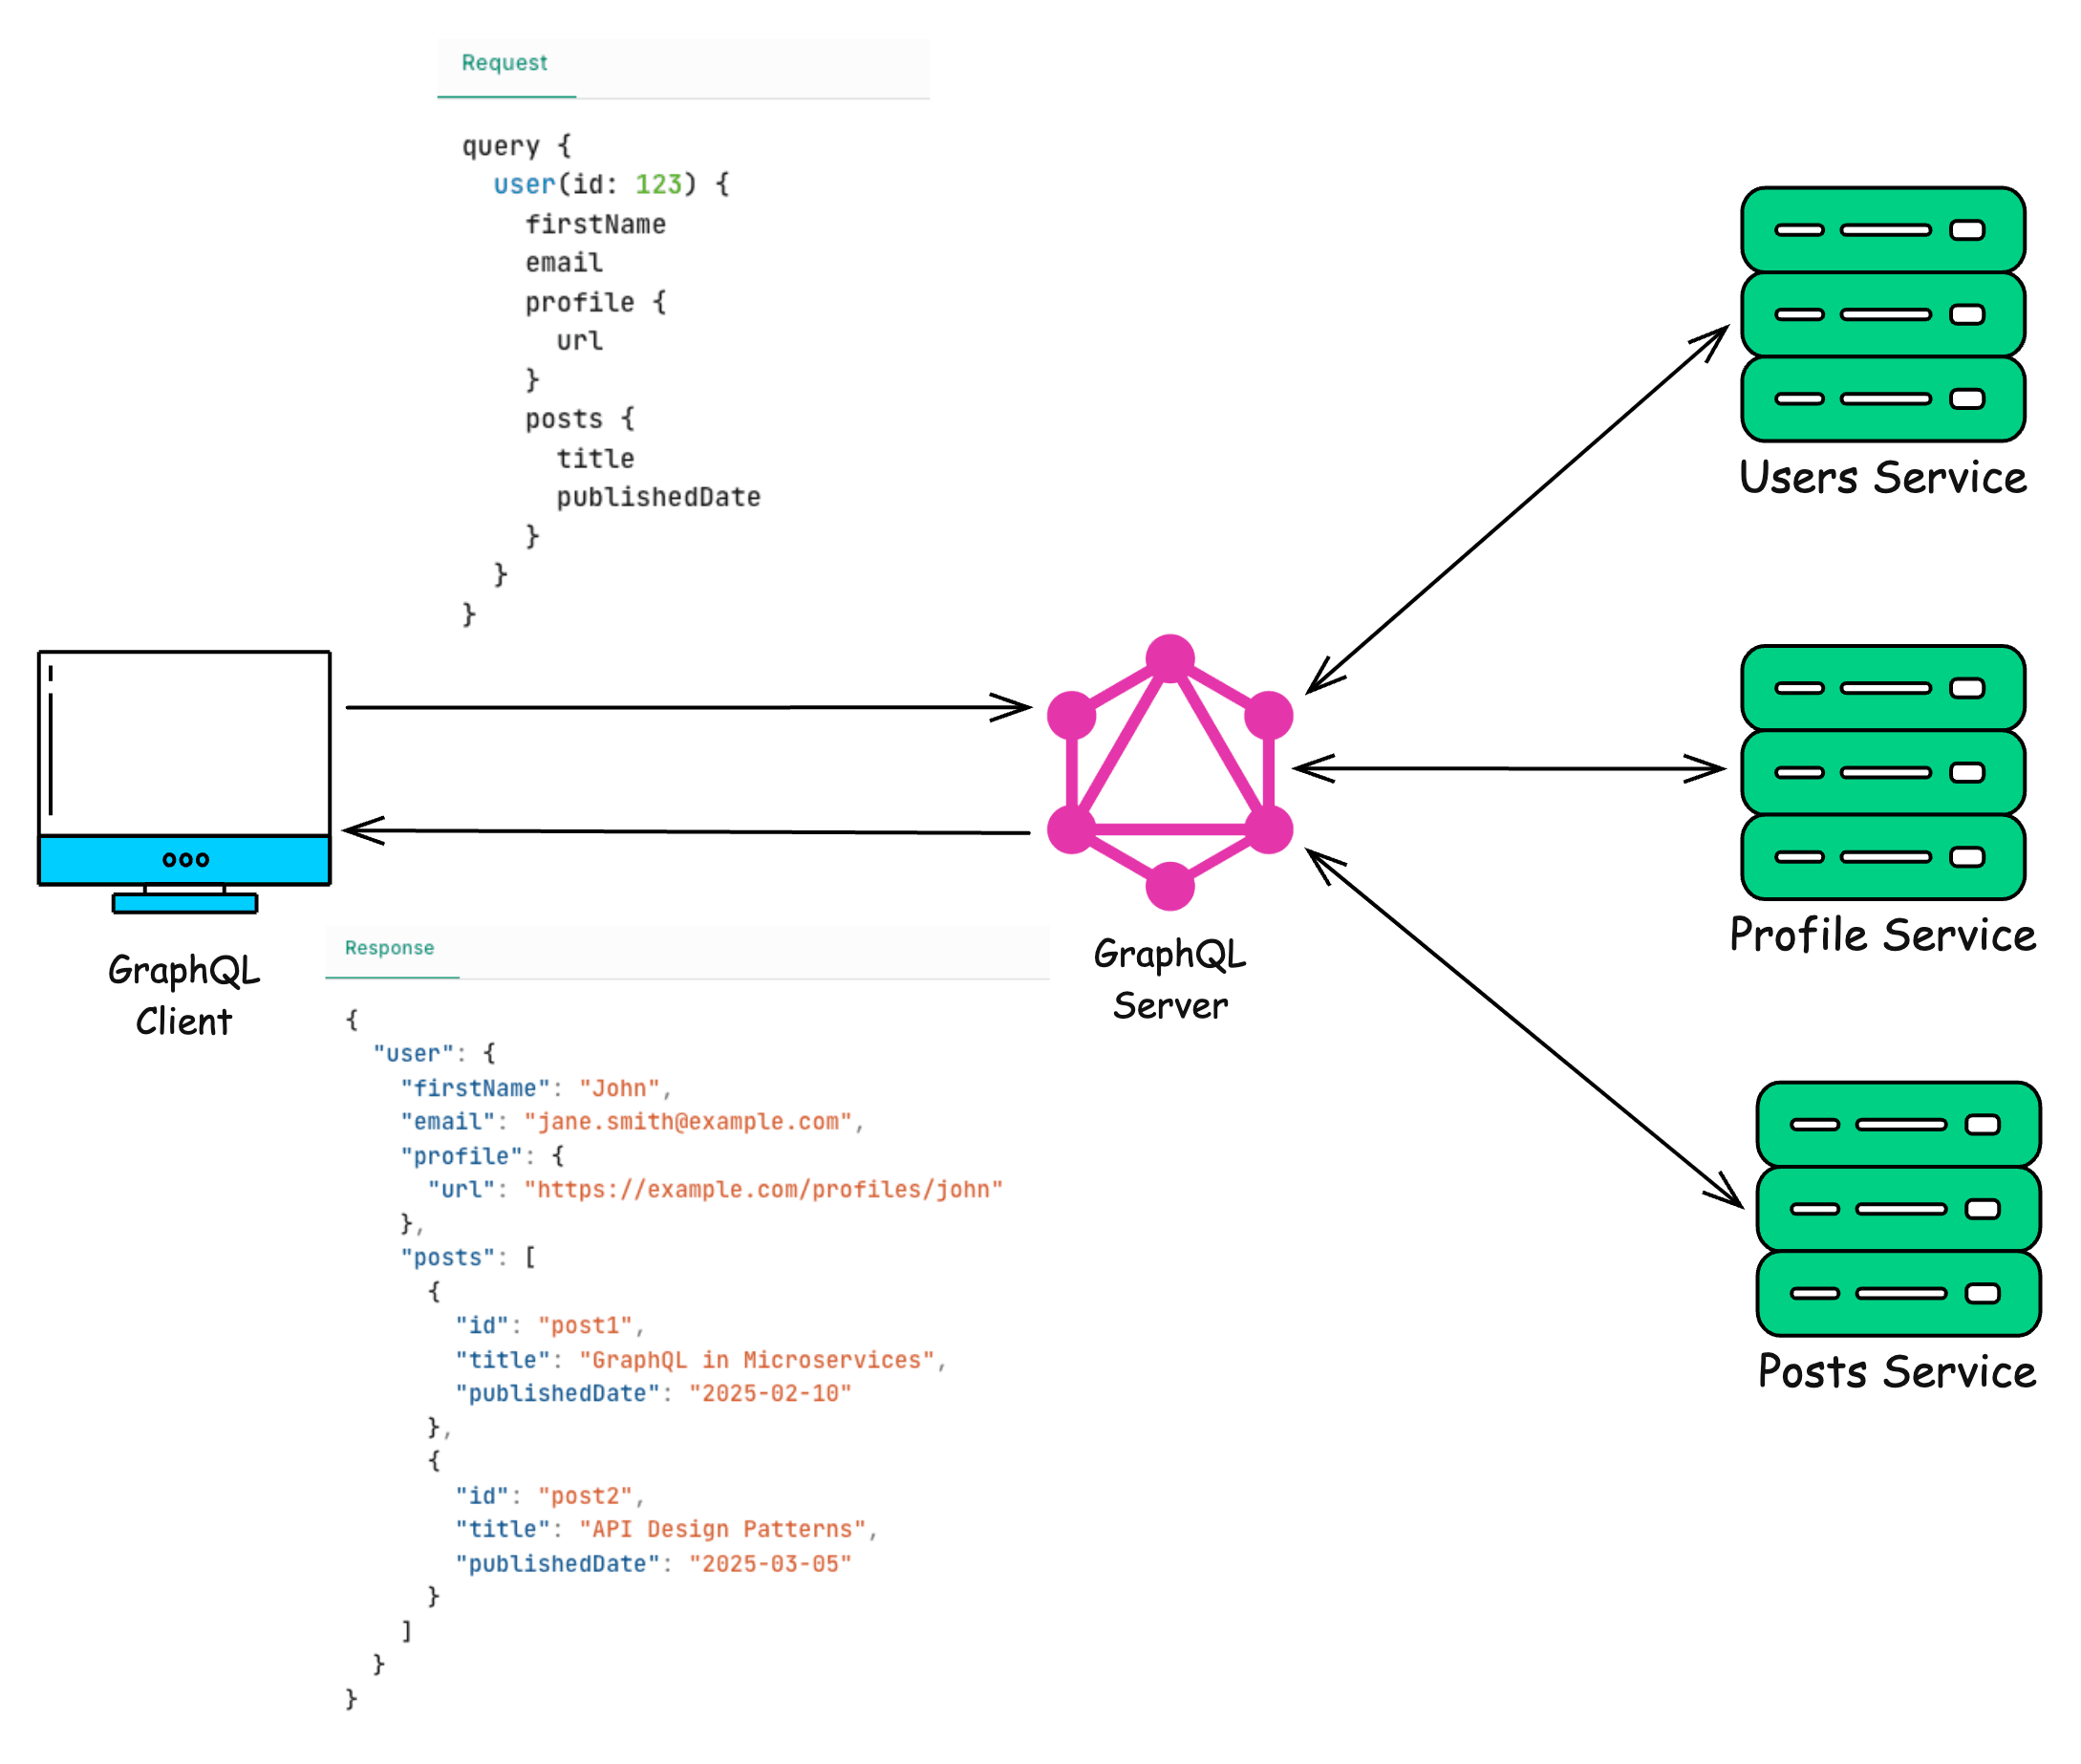The image size is (2081, 1764).
Task: Click the "GraphQL Client" label
Action: point(184,995)
